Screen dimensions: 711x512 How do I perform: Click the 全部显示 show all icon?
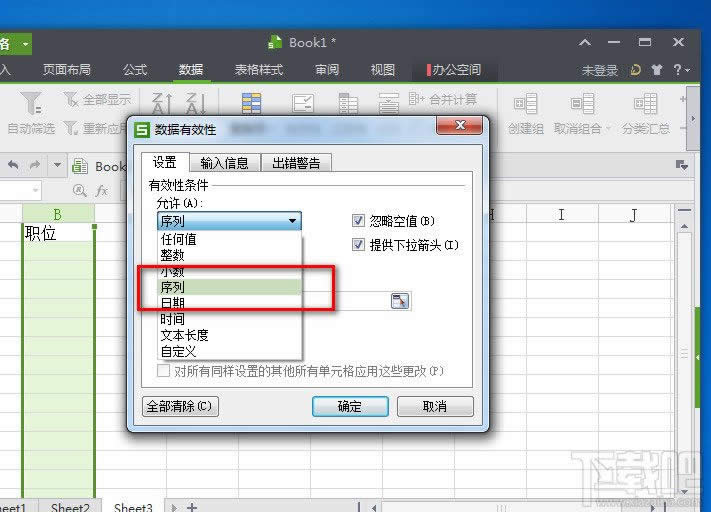pos(70,99)
